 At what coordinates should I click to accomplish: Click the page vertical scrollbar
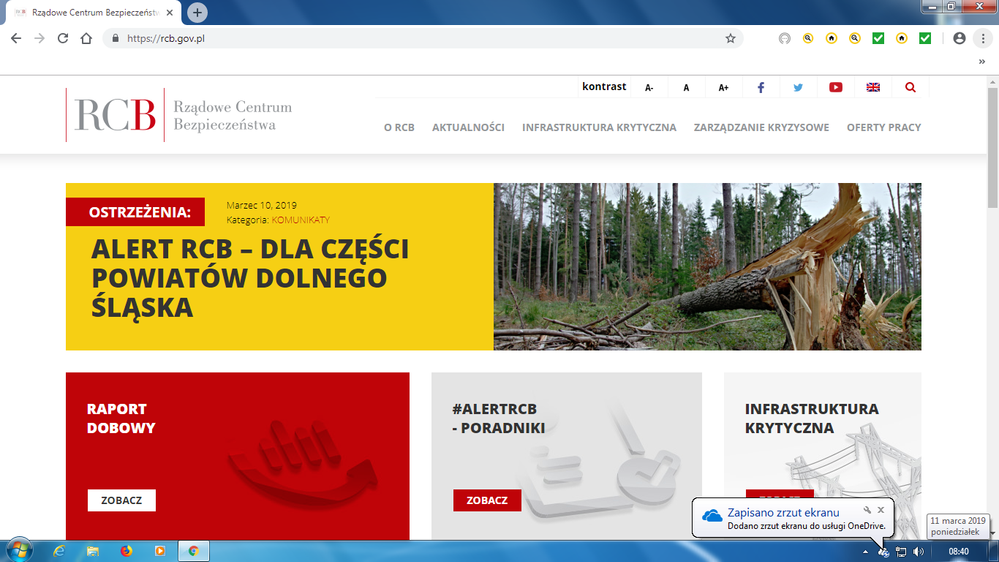993,148
